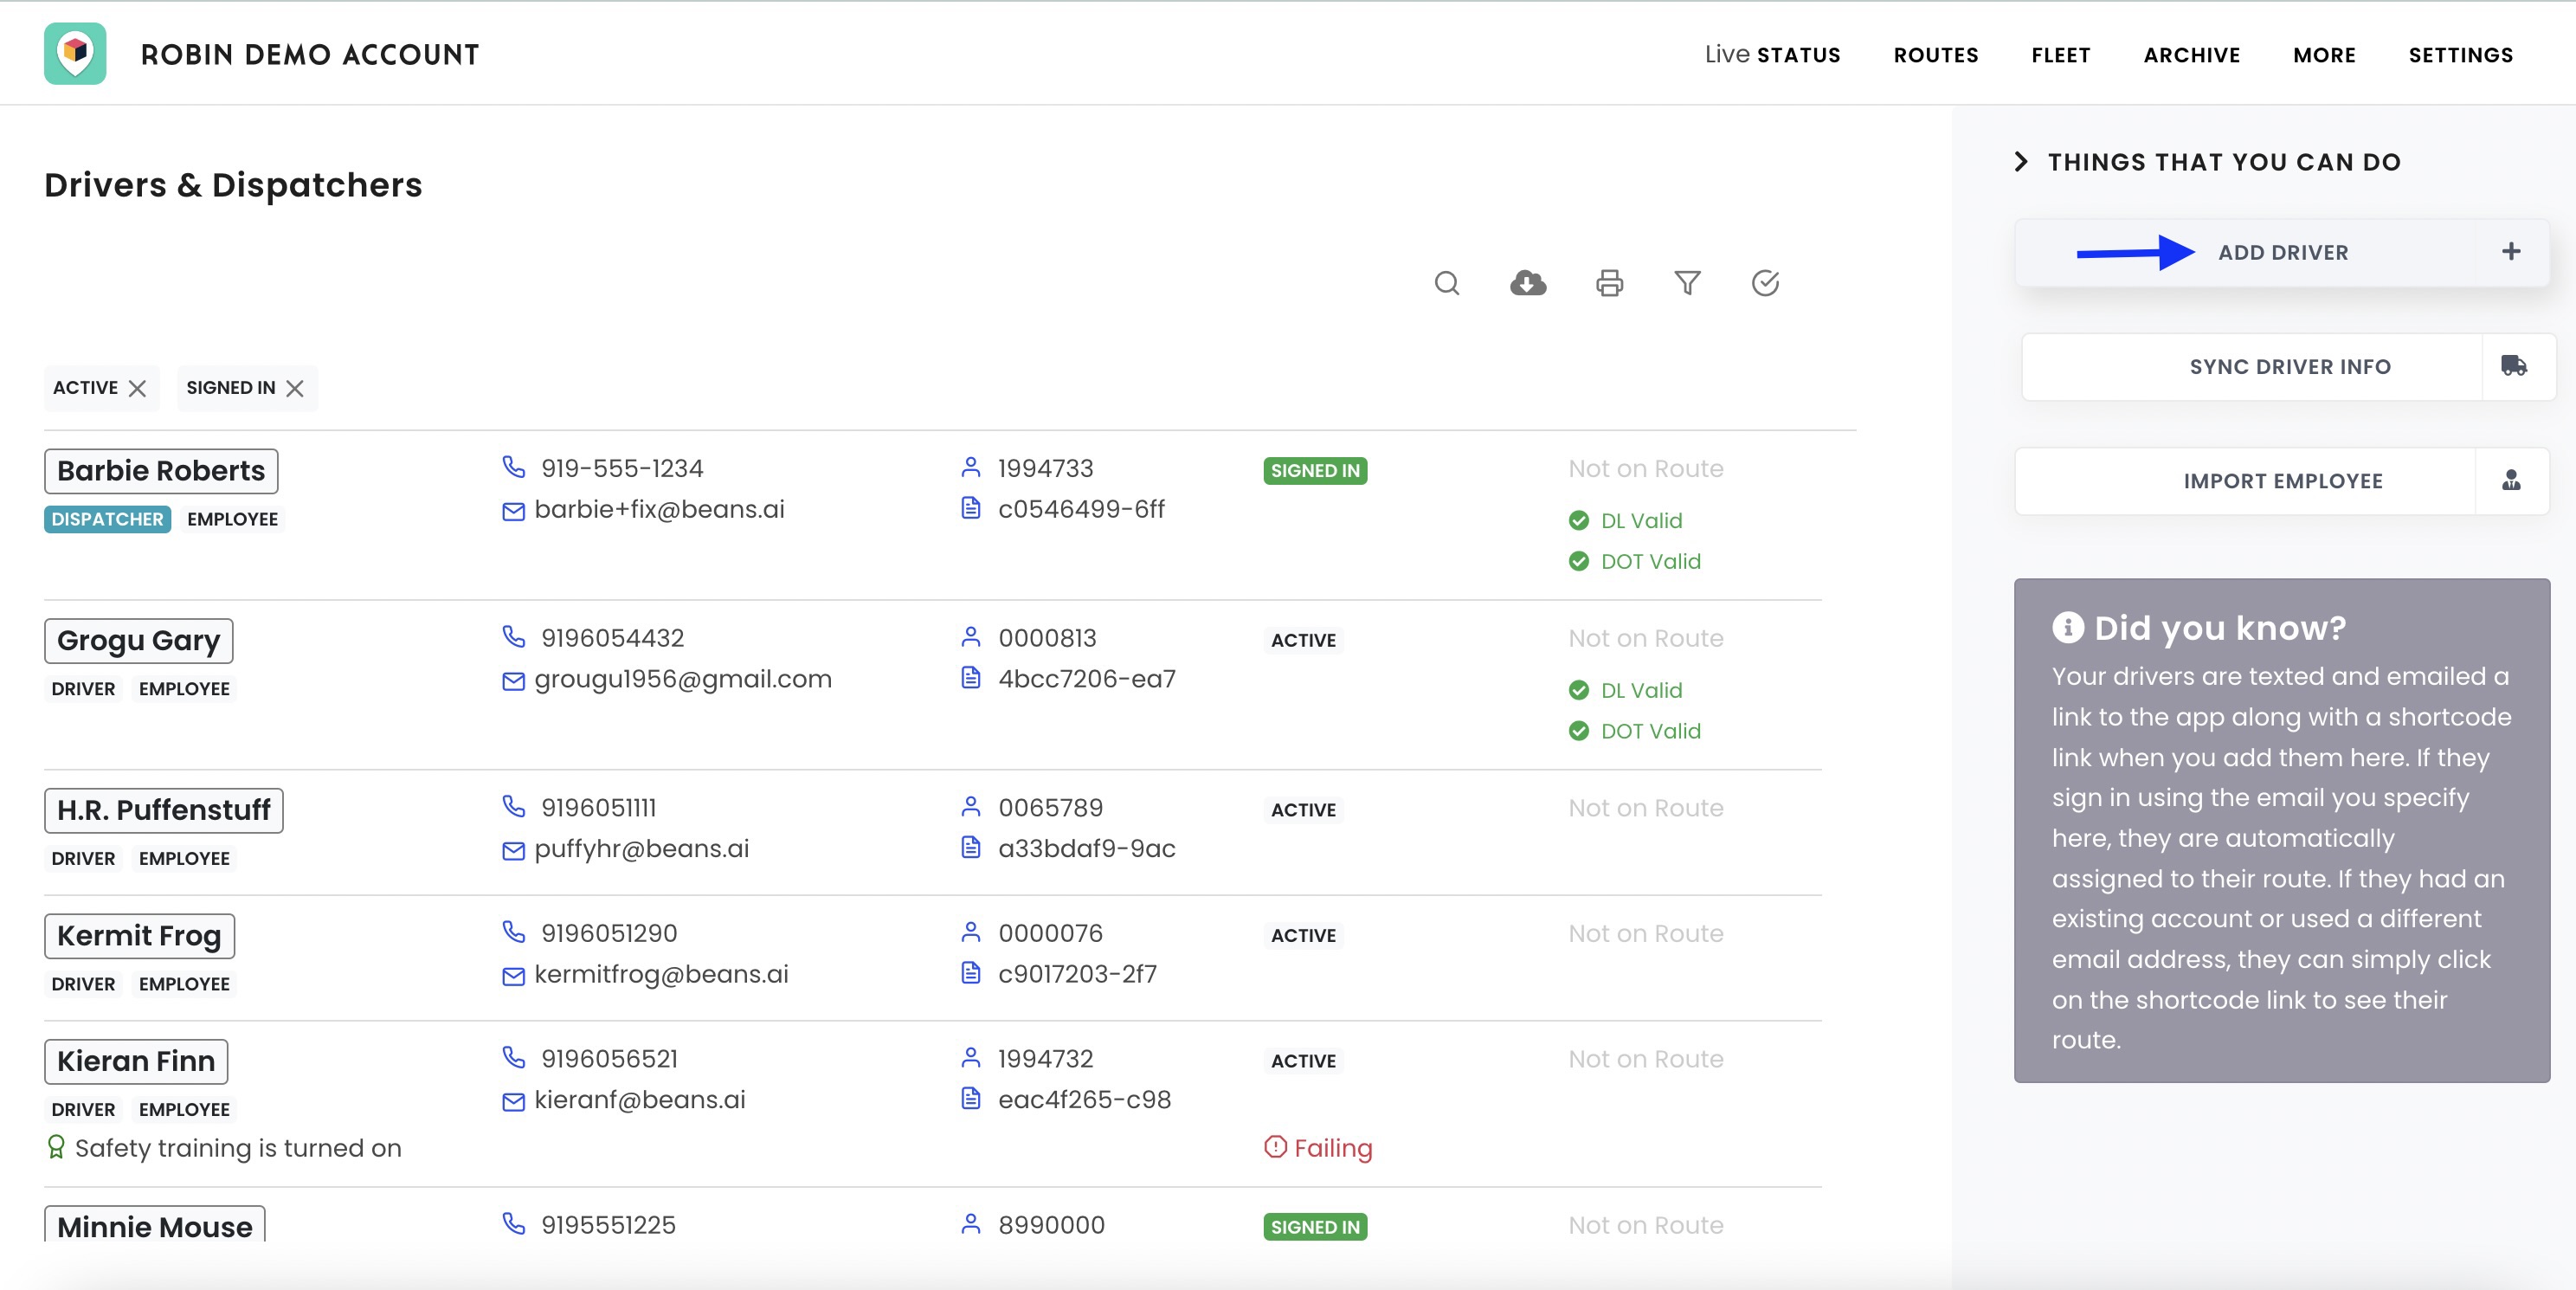Screen dimensions: 2576x1290
Task: Remove the SIGNED IN filter chip
Action: click(294, 388)
